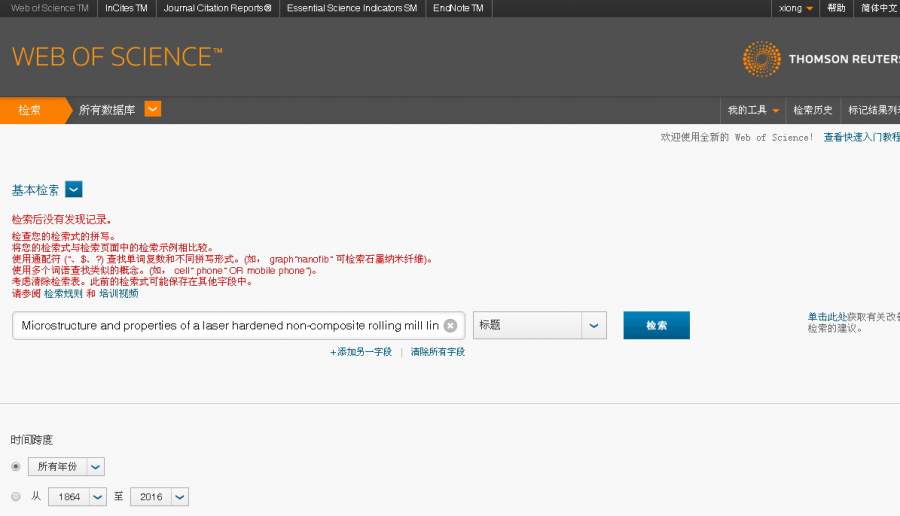Viewport: 900px width, 516px height.
Task: Click the WEB OF SCIENCE logo title
Action: (x=117, y=57)
